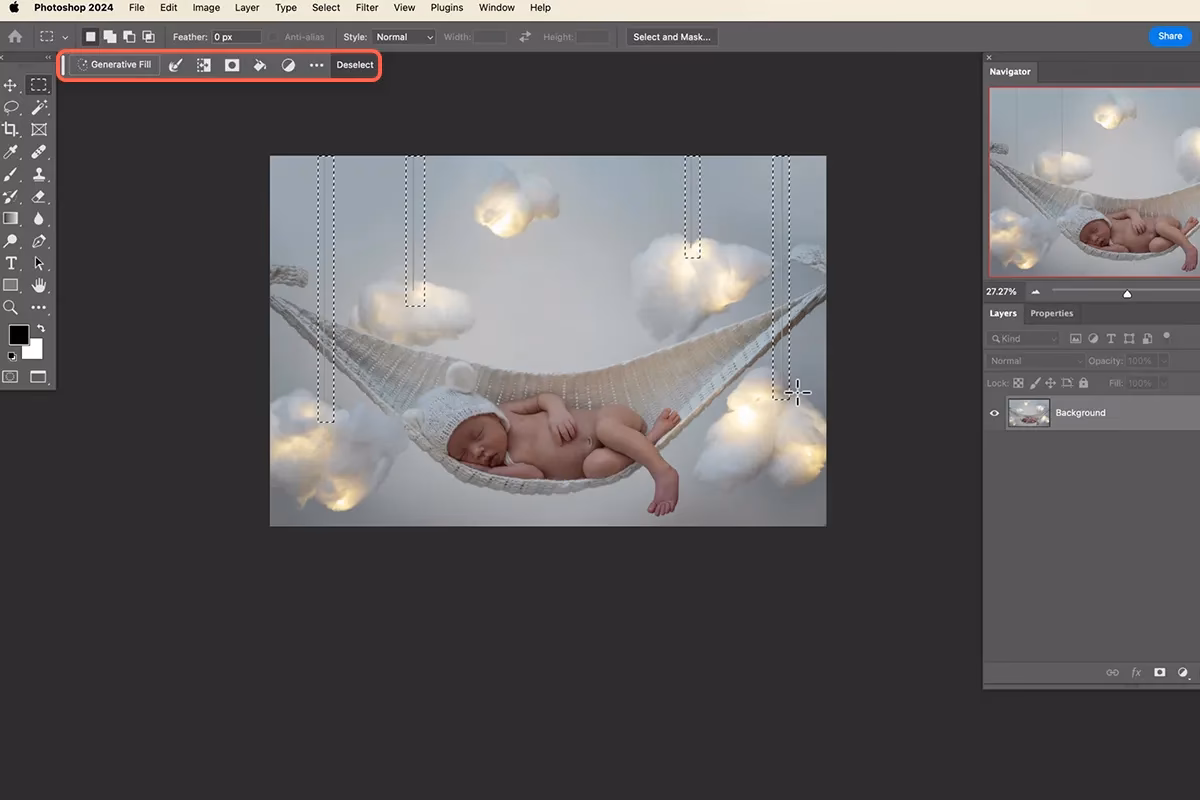Image resolution: width=1200 pixels, height=800 pixels.
Task: Select the Zoom tool
Action: click(x=11, y=305)
